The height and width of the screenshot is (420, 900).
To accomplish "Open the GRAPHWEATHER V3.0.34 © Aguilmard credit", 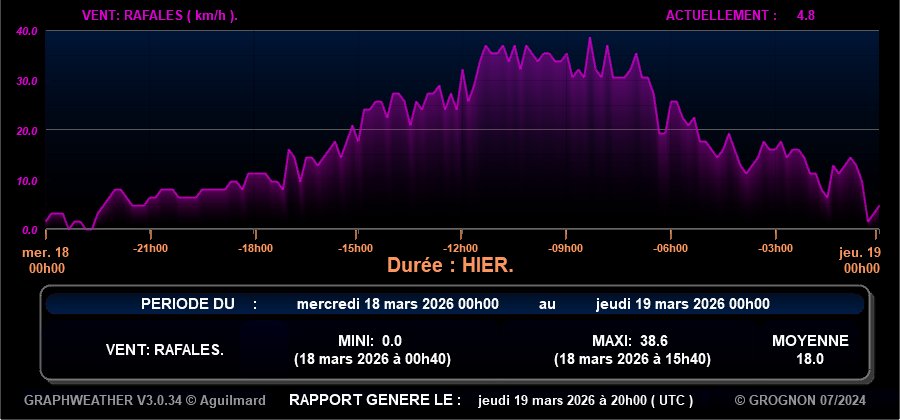I will click(145, 400).
